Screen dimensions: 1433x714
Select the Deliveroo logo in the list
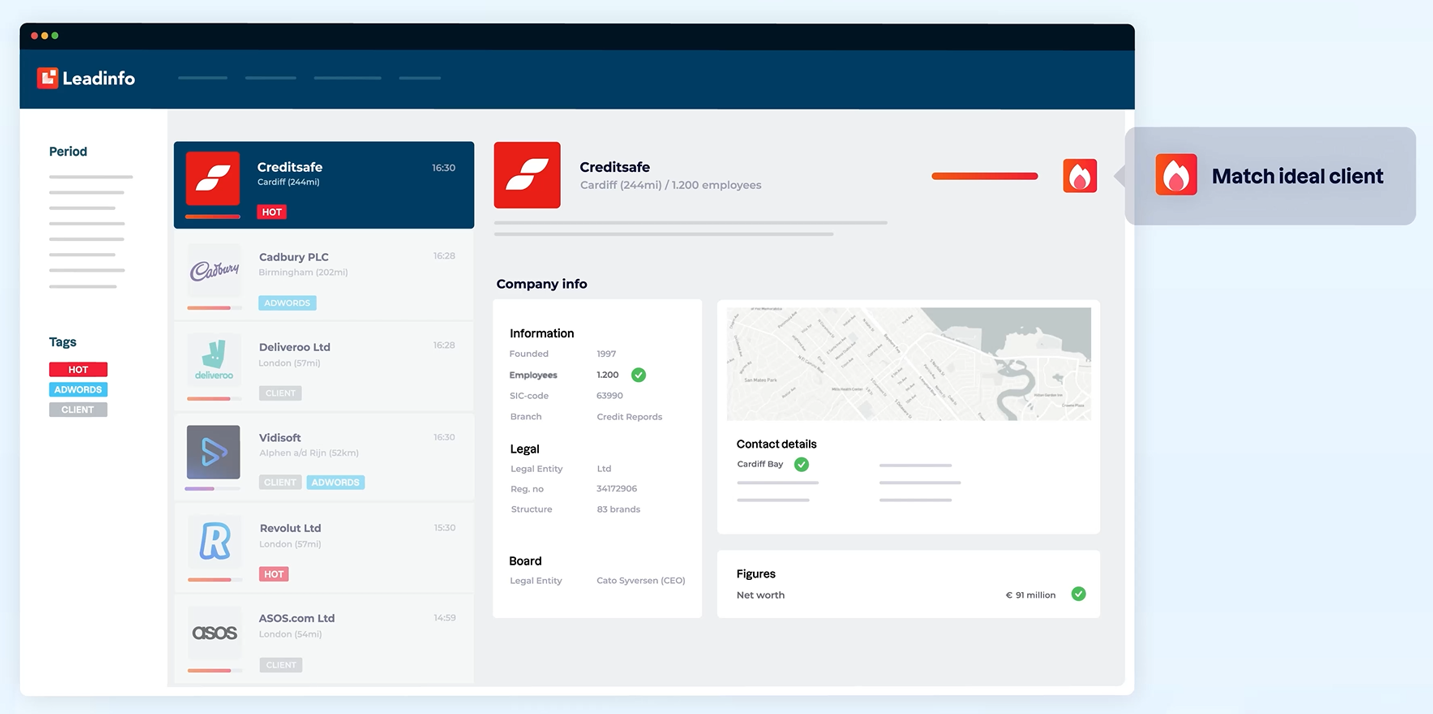pos(214,361)
